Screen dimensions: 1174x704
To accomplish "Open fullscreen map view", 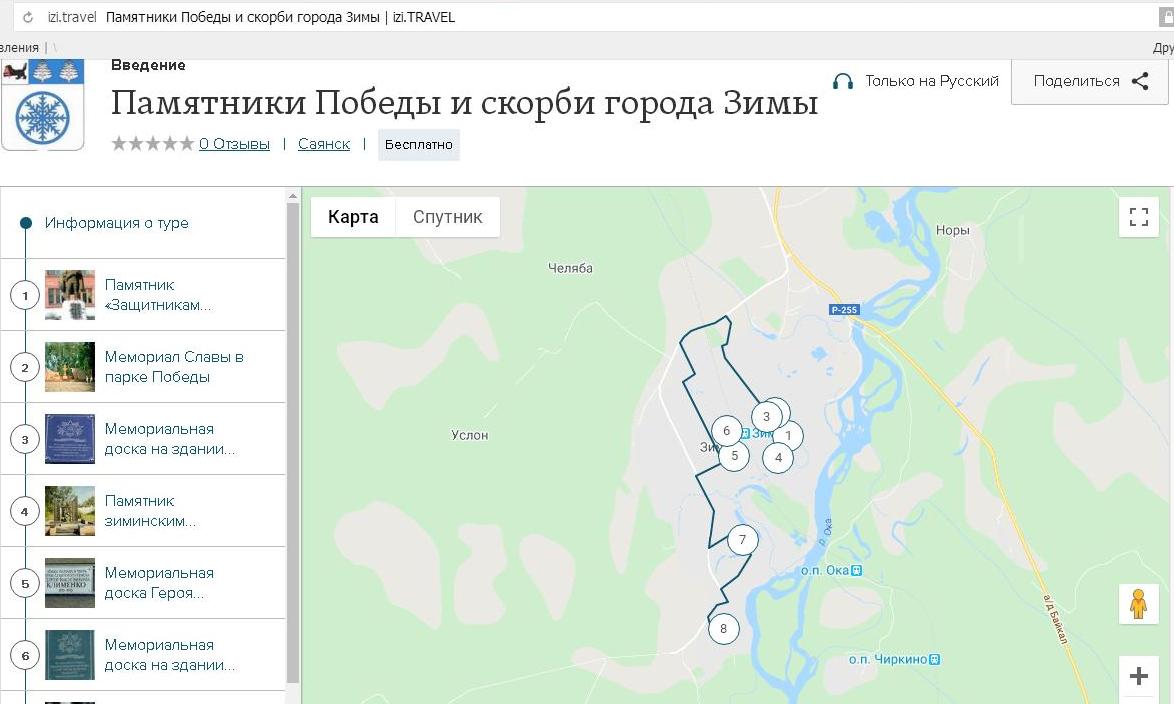I will click(1138, 217).
